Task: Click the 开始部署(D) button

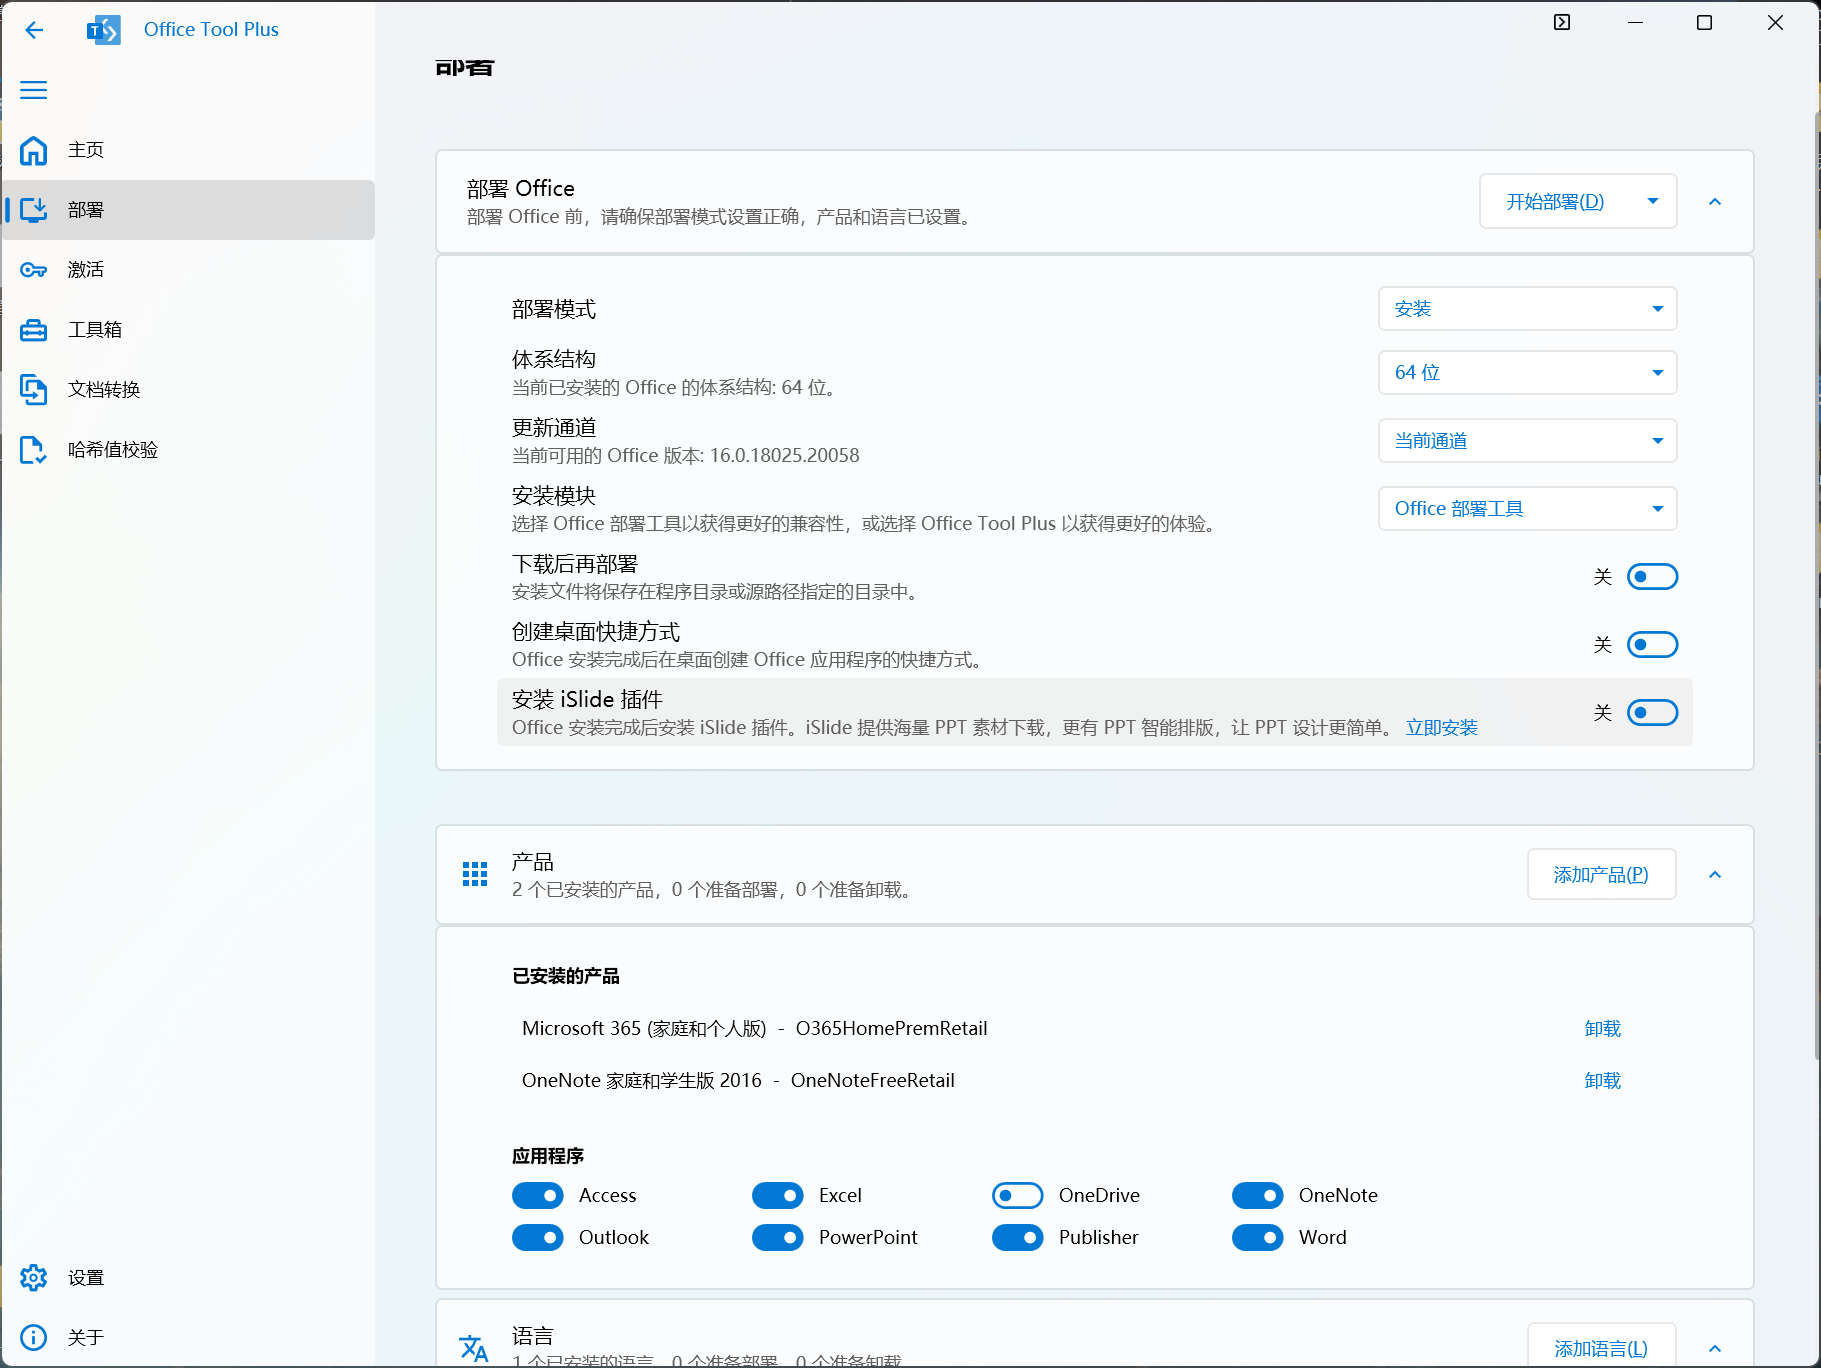Action: point(1555,202)
